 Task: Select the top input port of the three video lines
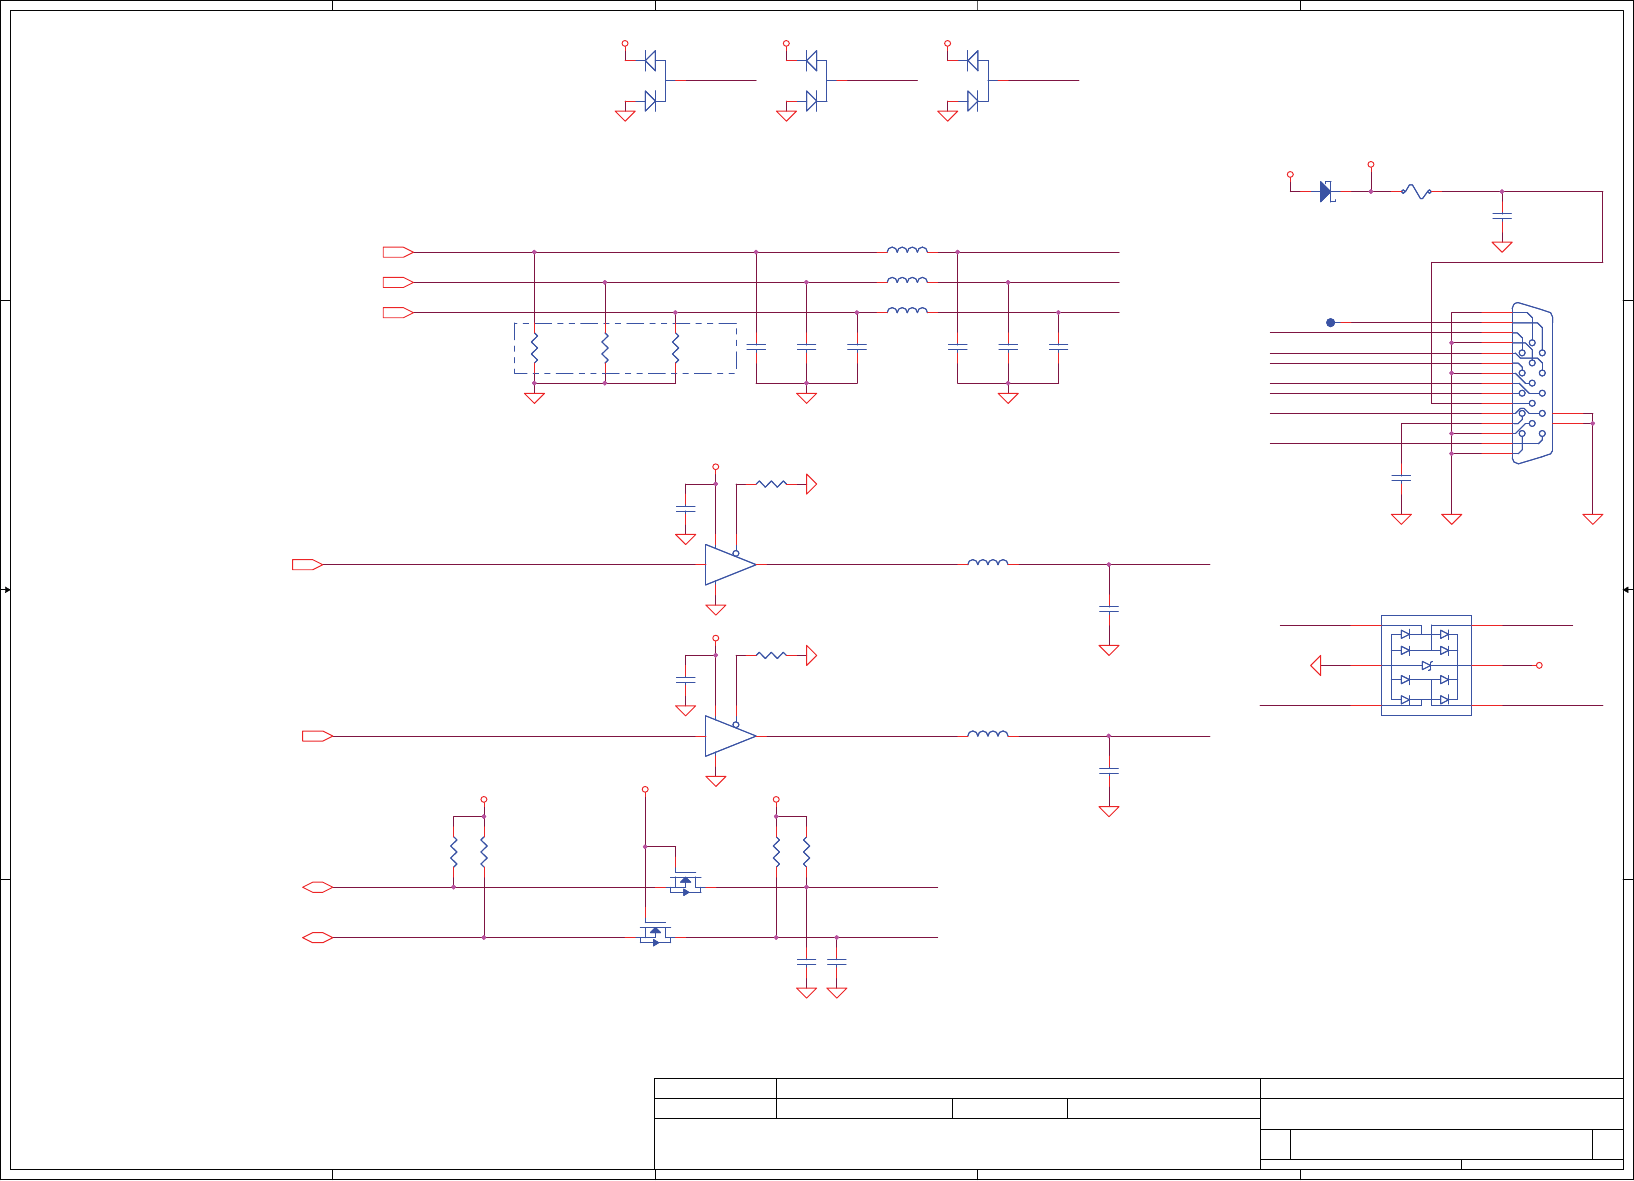398,252
